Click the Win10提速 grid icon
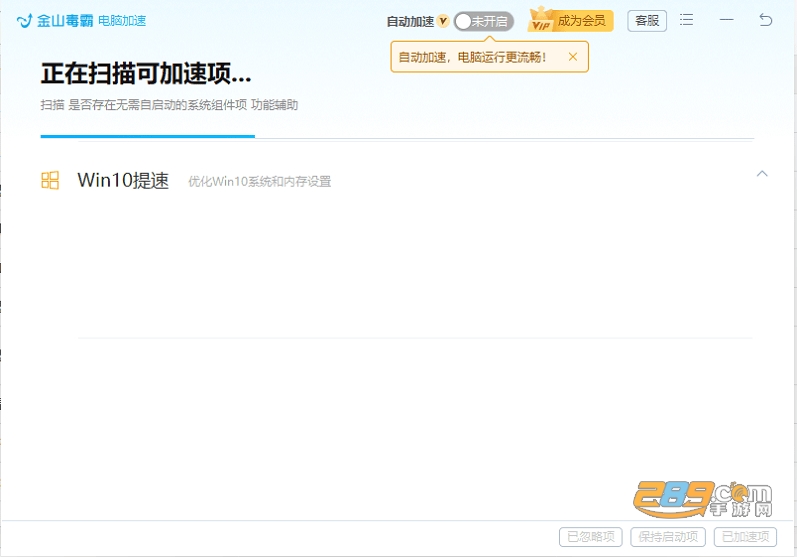This screenshot has height=557, width=797. [50, 180]
